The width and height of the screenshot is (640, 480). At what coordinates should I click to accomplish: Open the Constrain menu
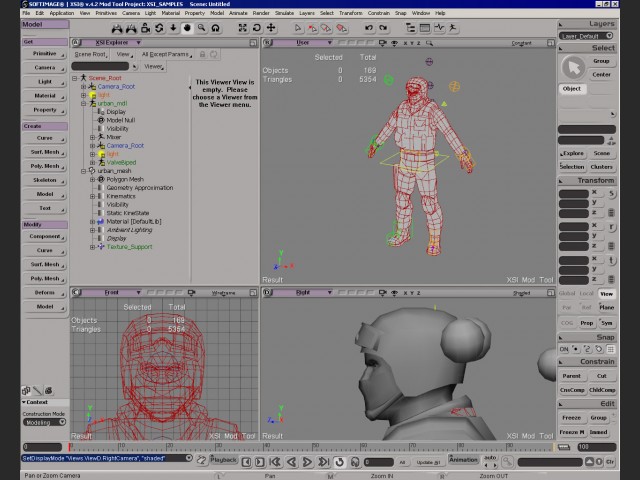tap(379, 13)
